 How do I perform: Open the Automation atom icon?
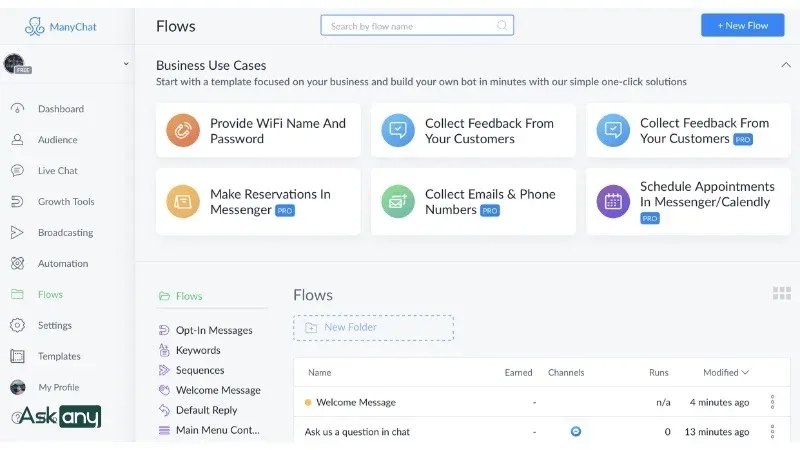click(17, 263)
